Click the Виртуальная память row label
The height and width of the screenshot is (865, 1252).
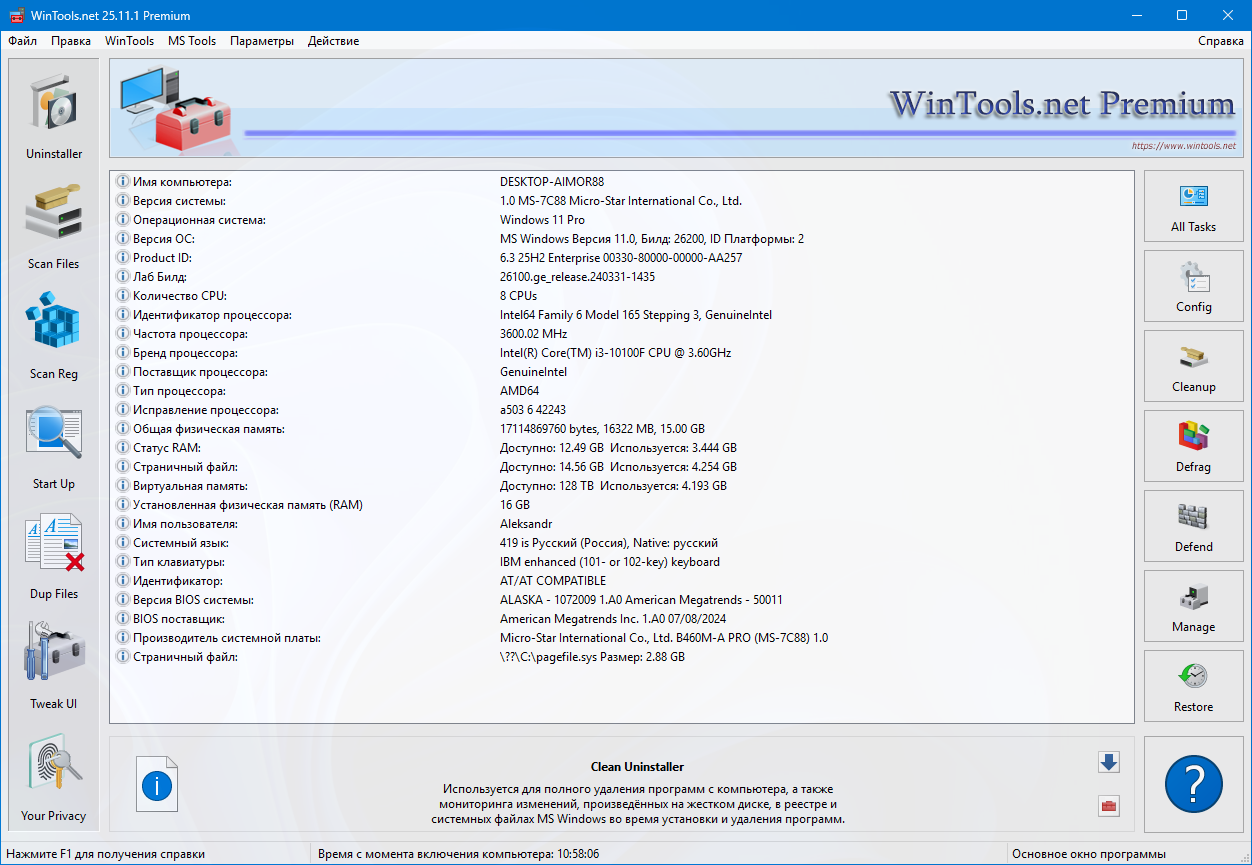click(x=190, y=486)
